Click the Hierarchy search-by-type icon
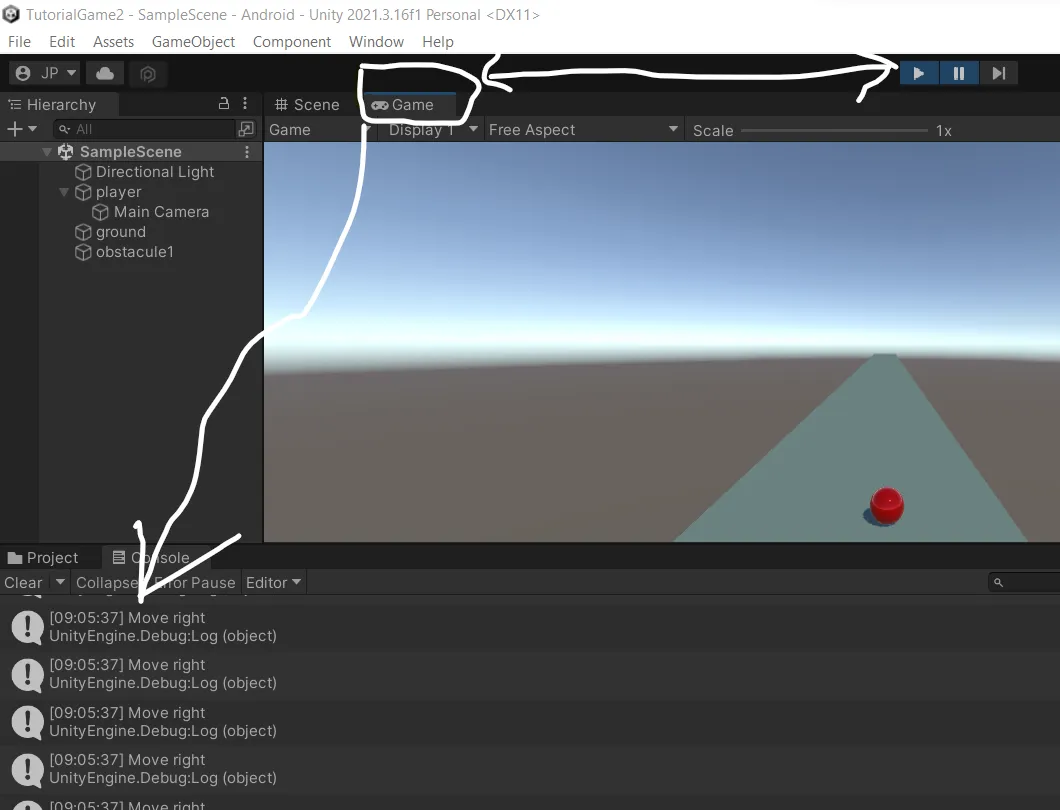Viewport: 1060px width, 810px height. [246, 129]
